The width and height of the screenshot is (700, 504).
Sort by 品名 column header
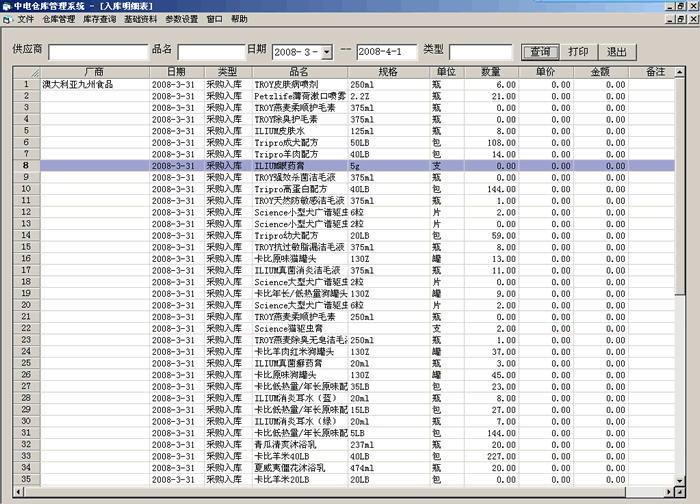point(299,72)
